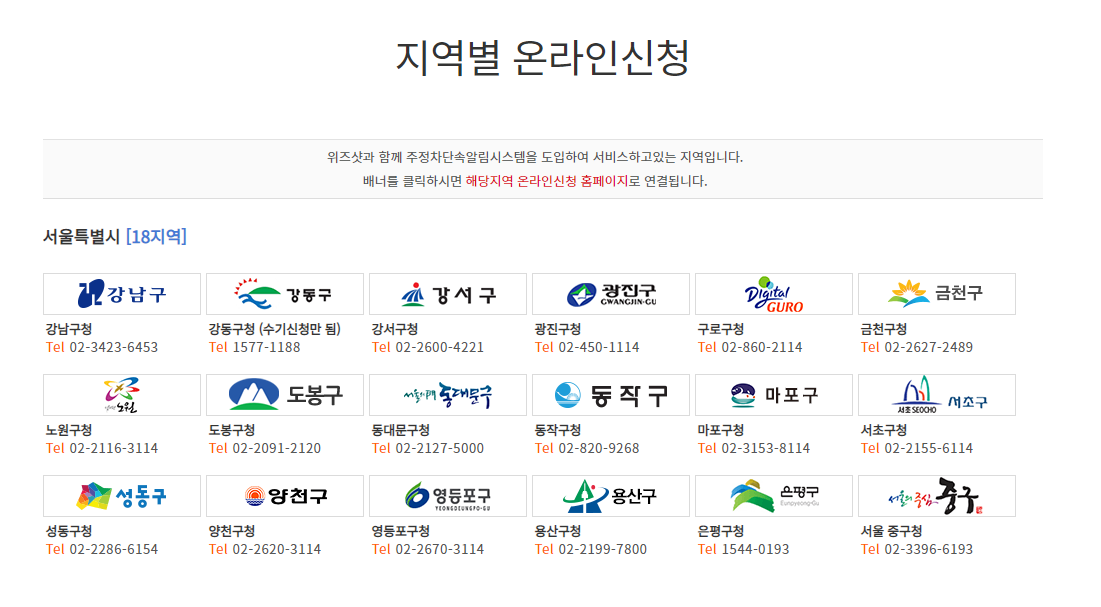The height and width of the screenshot is (607, 1101).
Task: Click phone number 02-2127-5000
Action: click(440, 448)
